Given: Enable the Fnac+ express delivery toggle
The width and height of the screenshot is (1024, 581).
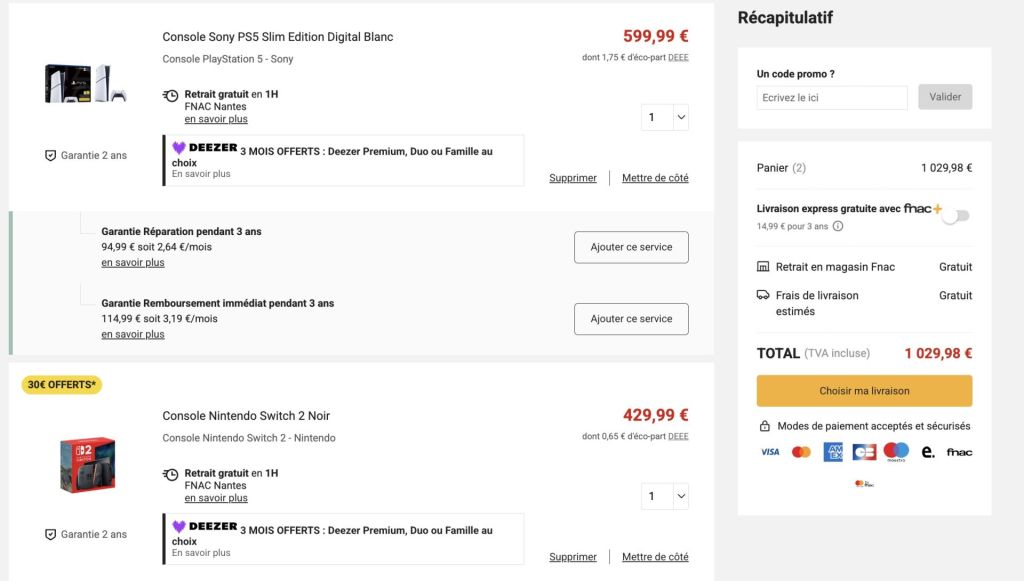Looking at the screenshot, I should 956,215.
